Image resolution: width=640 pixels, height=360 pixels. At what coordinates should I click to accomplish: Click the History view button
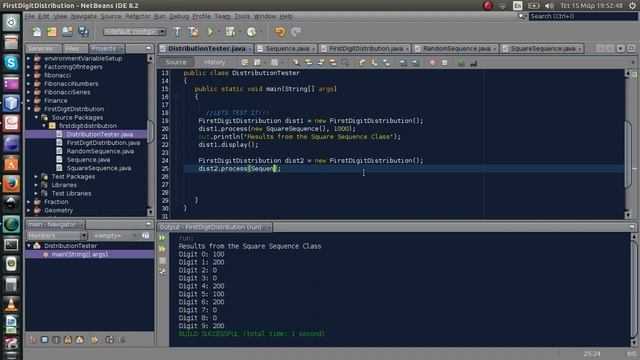point(215,62)
